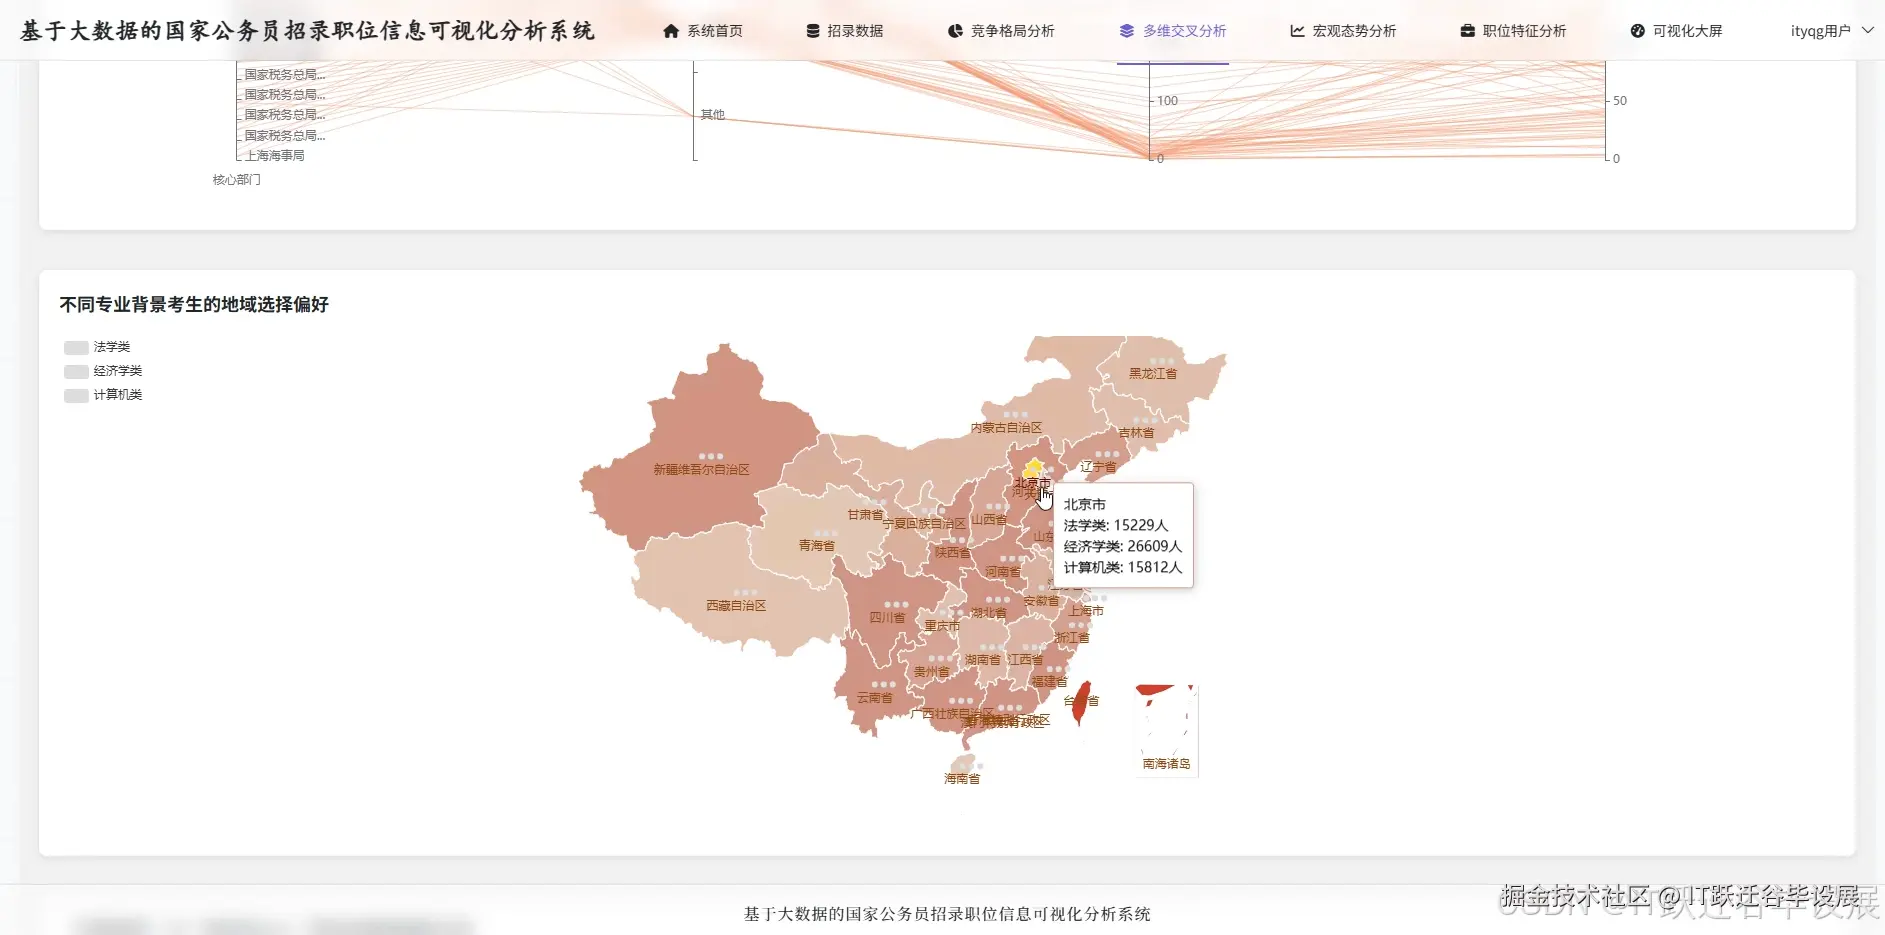Toggle the 经济学类 legend swatch
Viewport: 1885px width, 935px height.
(x=76, y=372)
